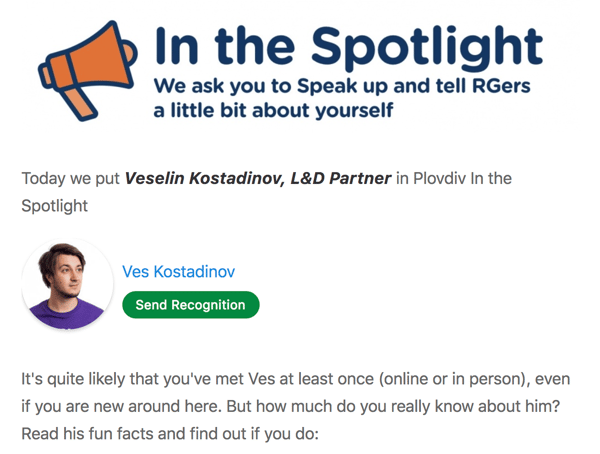
Task: Click the "But how much do you really know" sentence
Action: (x=400, y=408)
